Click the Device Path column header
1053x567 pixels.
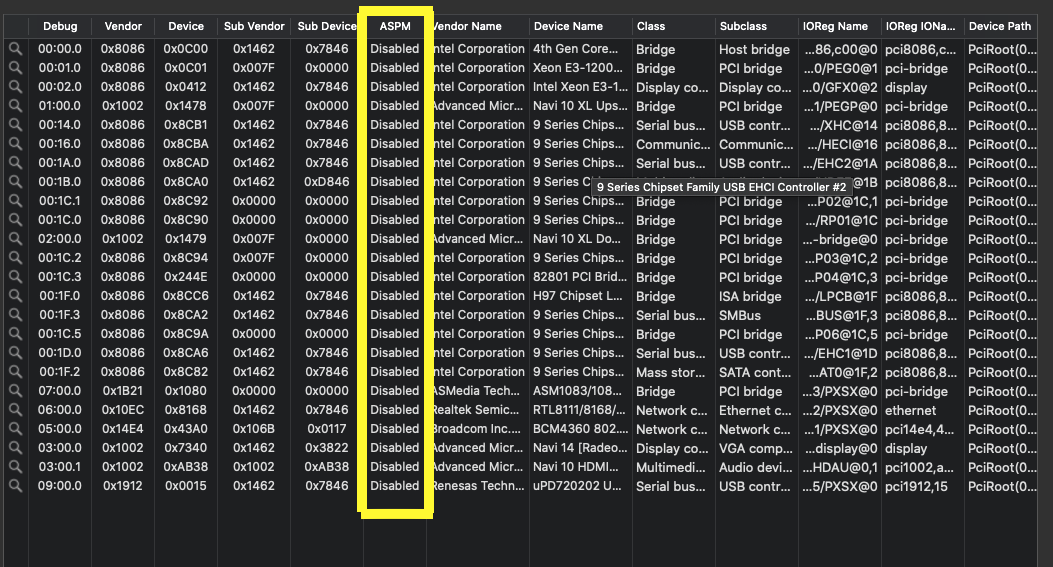coord(1000,26)
